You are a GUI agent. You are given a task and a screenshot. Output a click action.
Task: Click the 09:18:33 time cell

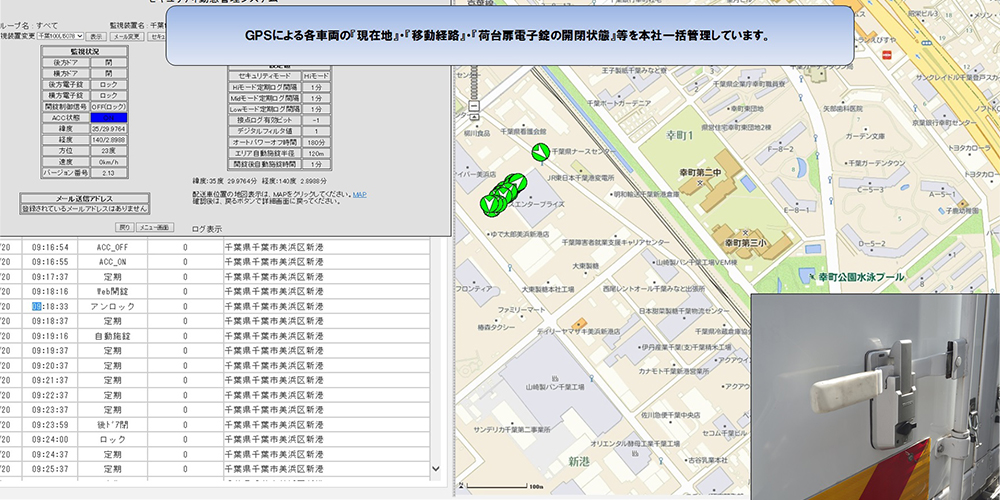[50, 306]
